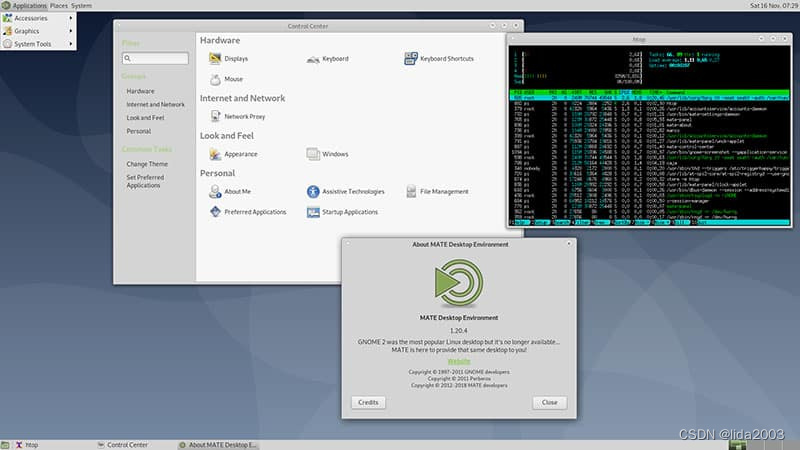Open the Appearance icon
The height and width of the screenshot is (450, 800).
[x=215, y=154]
